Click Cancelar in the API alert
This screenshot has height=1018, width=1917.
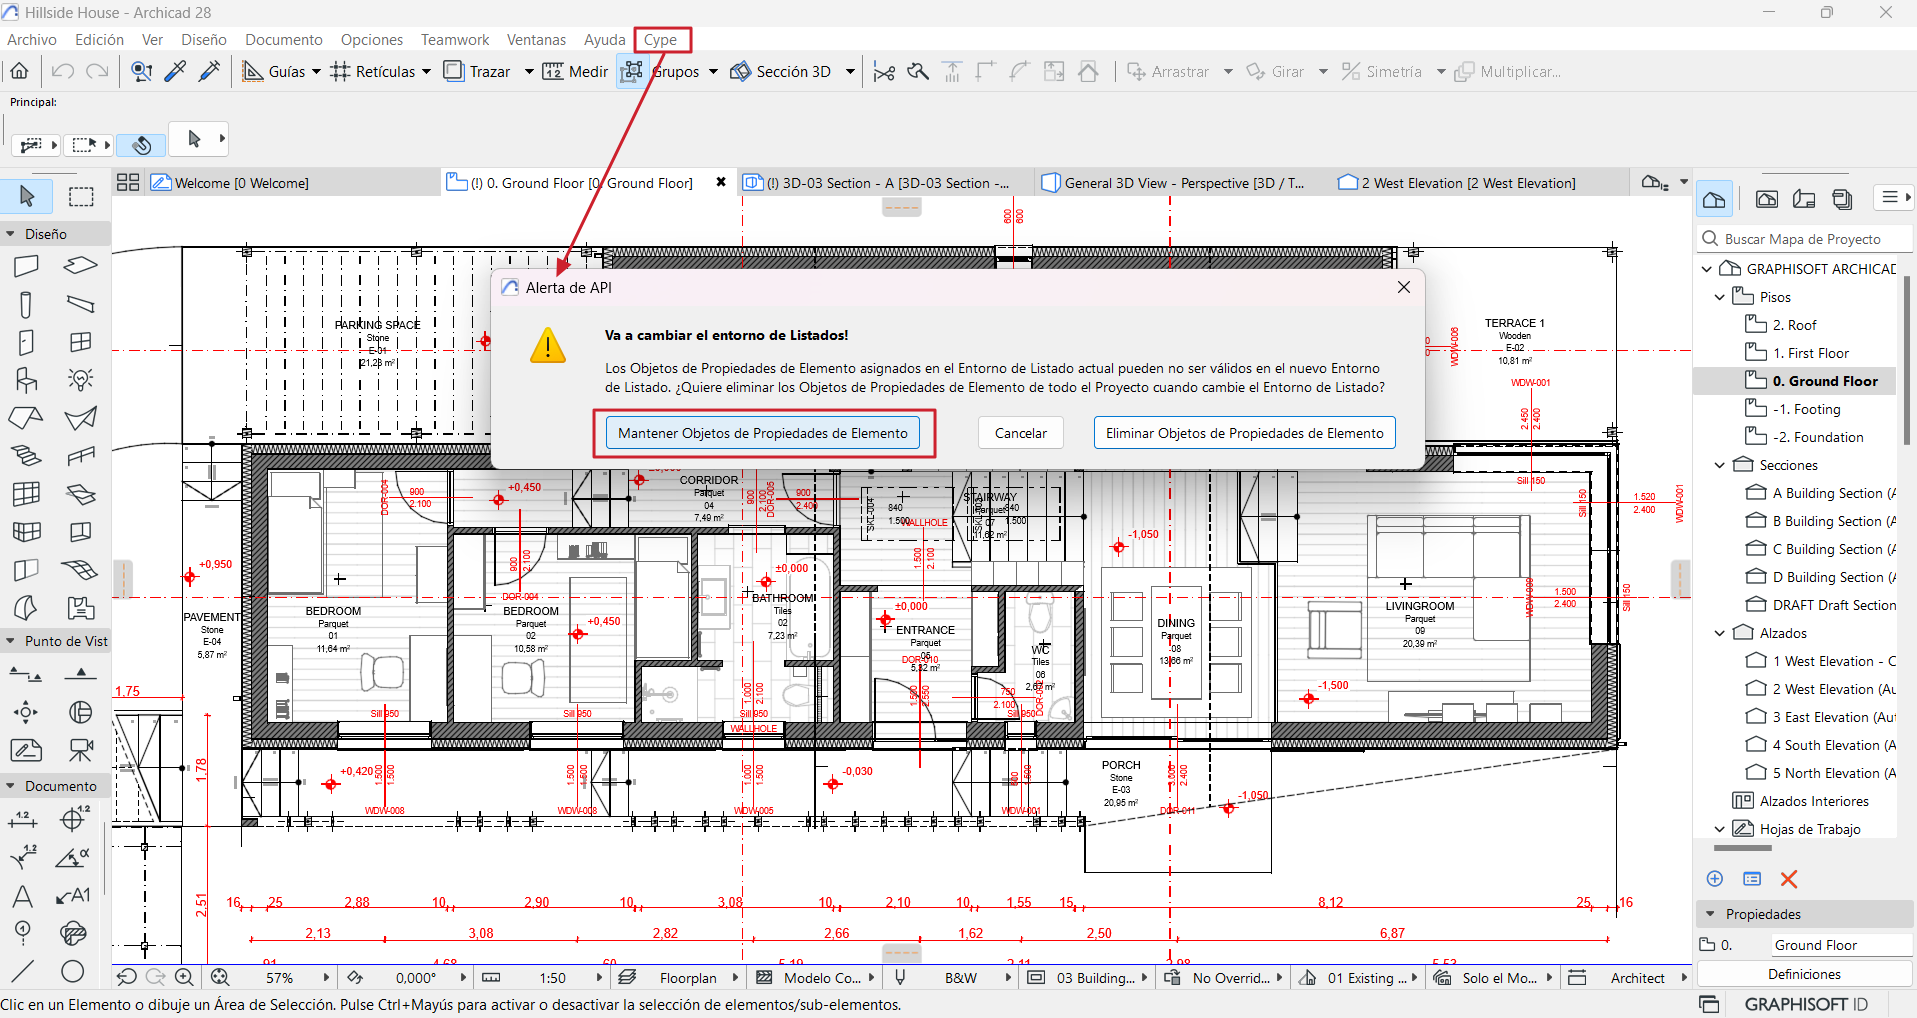(x=1021, y=433)
